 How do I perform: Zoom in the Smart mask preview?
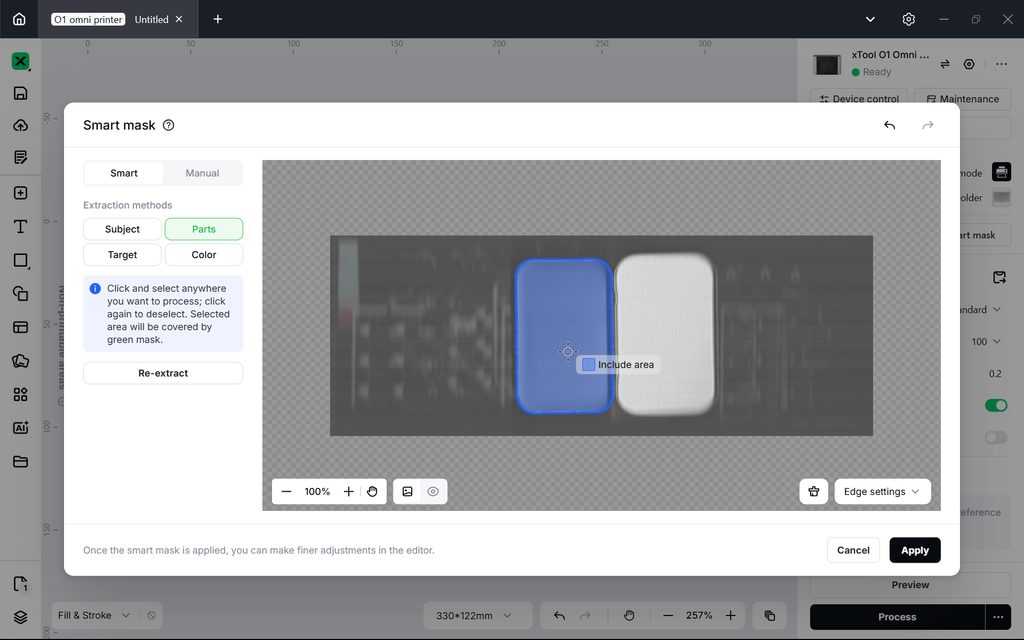pos(349,492)
